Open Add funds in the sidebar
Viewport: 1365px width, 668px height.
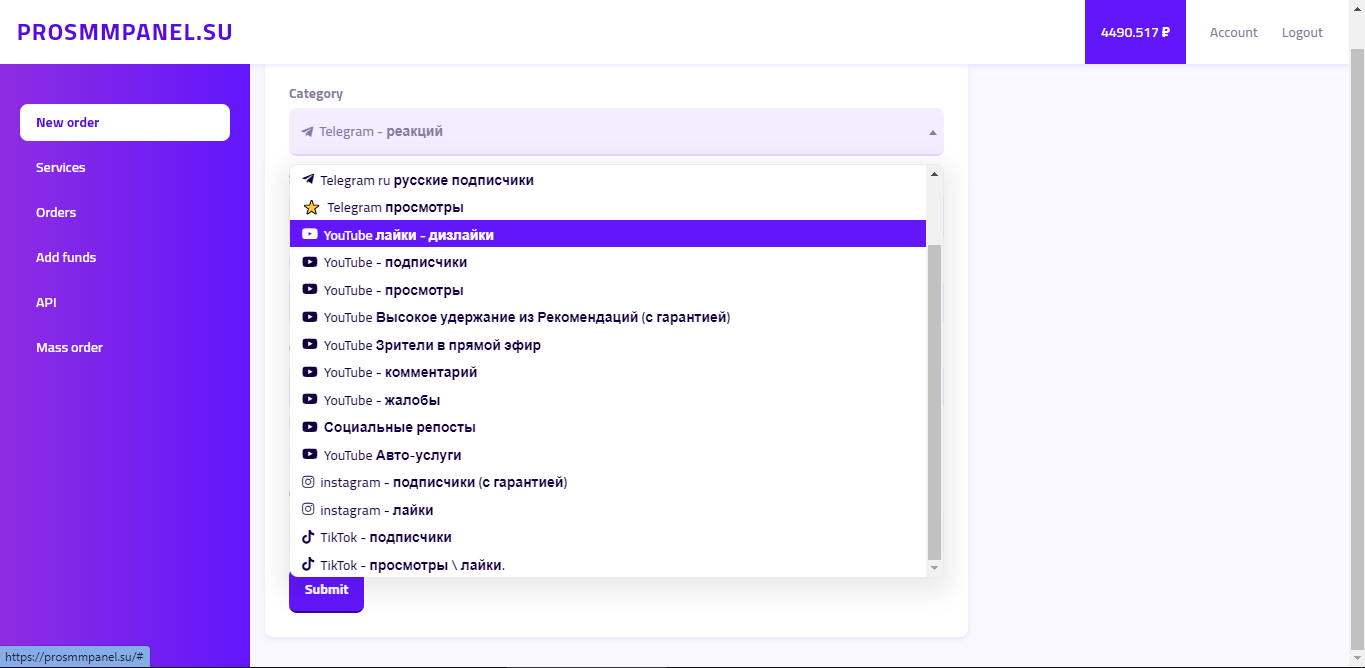125,258
